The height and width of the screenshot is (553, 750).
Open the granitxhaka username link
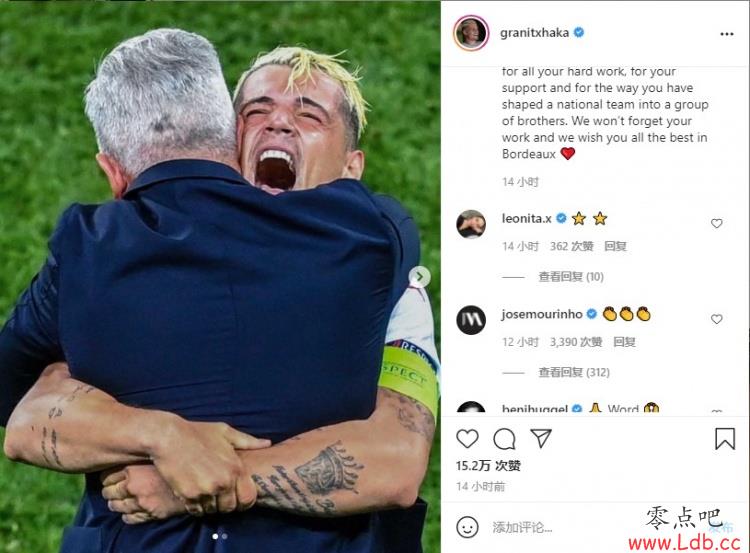[x=534, y=33]
